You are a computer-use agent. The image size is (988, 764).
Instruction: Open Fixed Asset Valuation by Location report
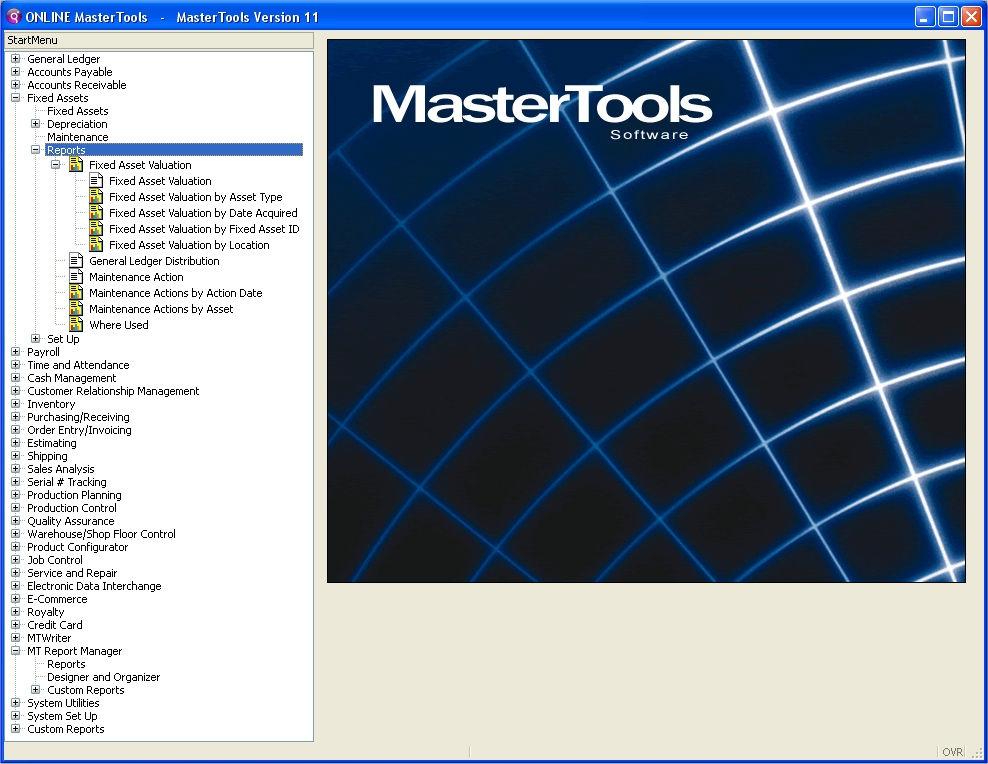pos(189,245)
